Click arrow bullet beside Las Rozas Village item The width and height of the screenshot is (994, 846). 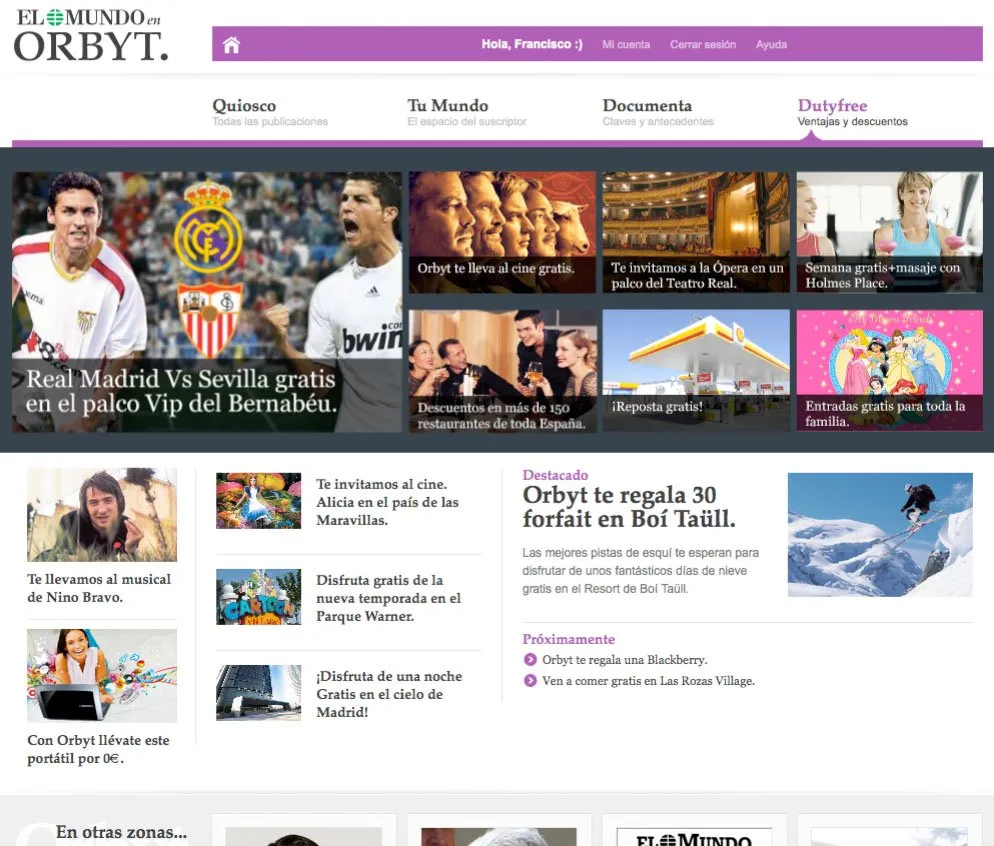(x=530, y=681)
